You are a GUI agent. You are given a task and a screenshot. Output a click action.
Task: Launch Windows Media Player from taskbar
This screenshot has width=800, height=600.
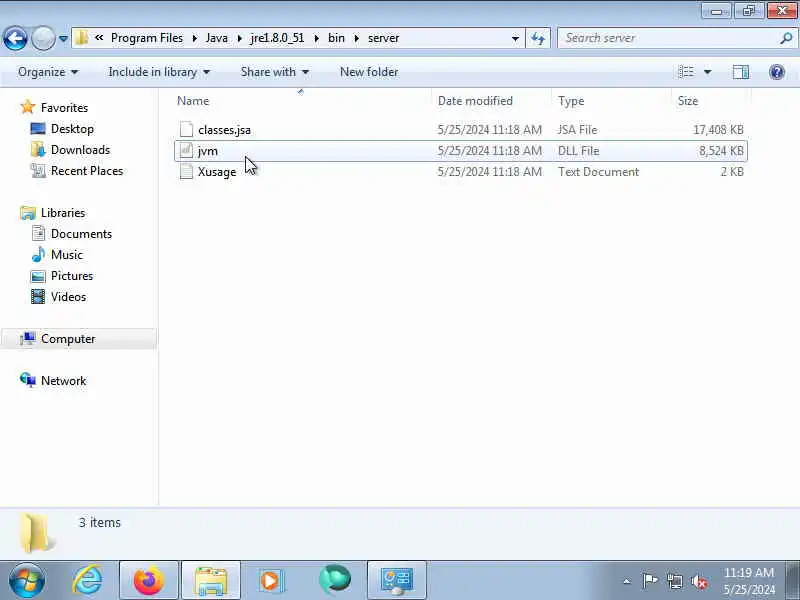click(x=270, y=580)
